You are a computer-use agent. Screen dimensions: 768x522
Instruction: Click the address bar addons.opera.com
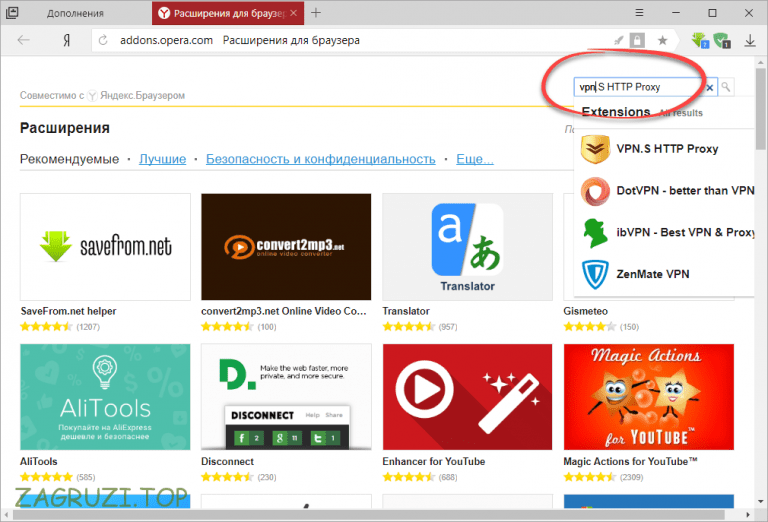pyautogui.click(x=167, y=40)
